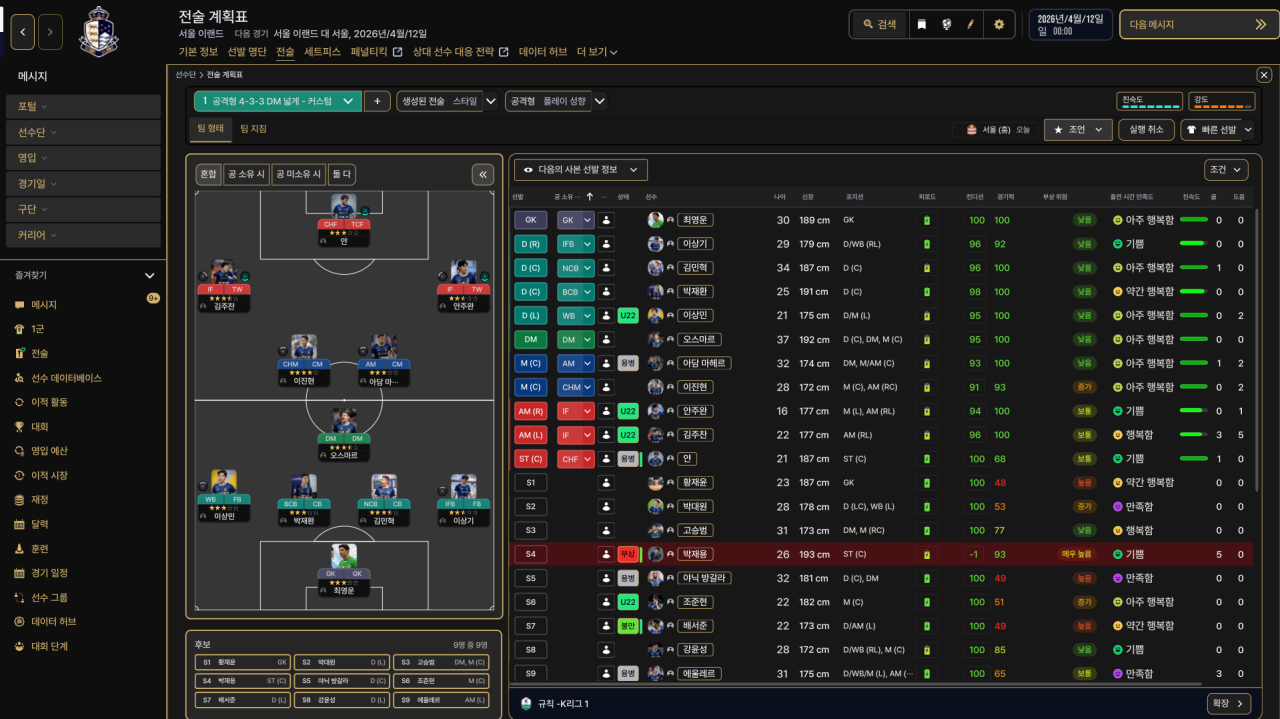Screen dimensions: 1280x719
Task: Open 선수 데이터베이스 in the sidebar
Action: click(66, 378)
